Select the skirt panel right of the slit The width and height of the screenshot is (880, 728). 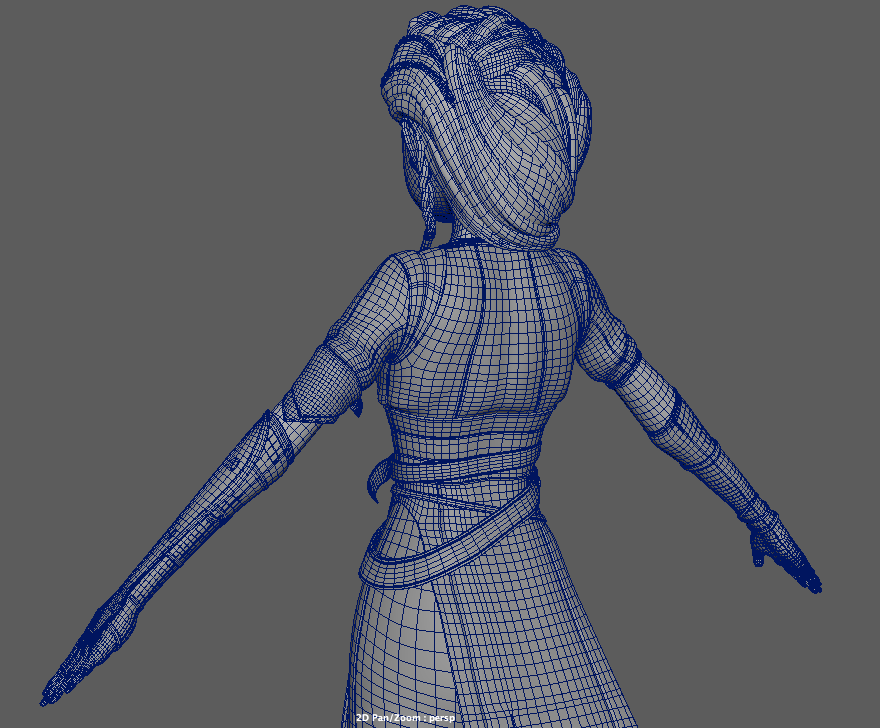pos(540,640)
